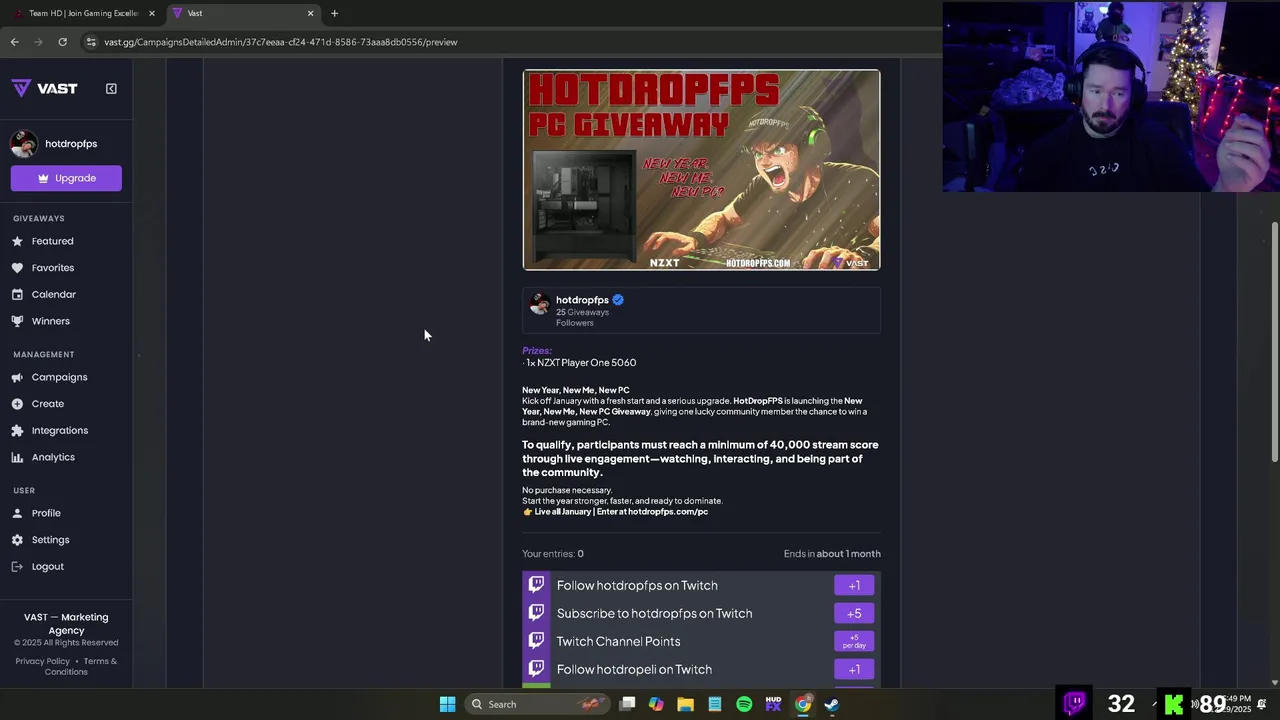Click the '1x NZXT Player One 5060' prize text

click(580, 363)
